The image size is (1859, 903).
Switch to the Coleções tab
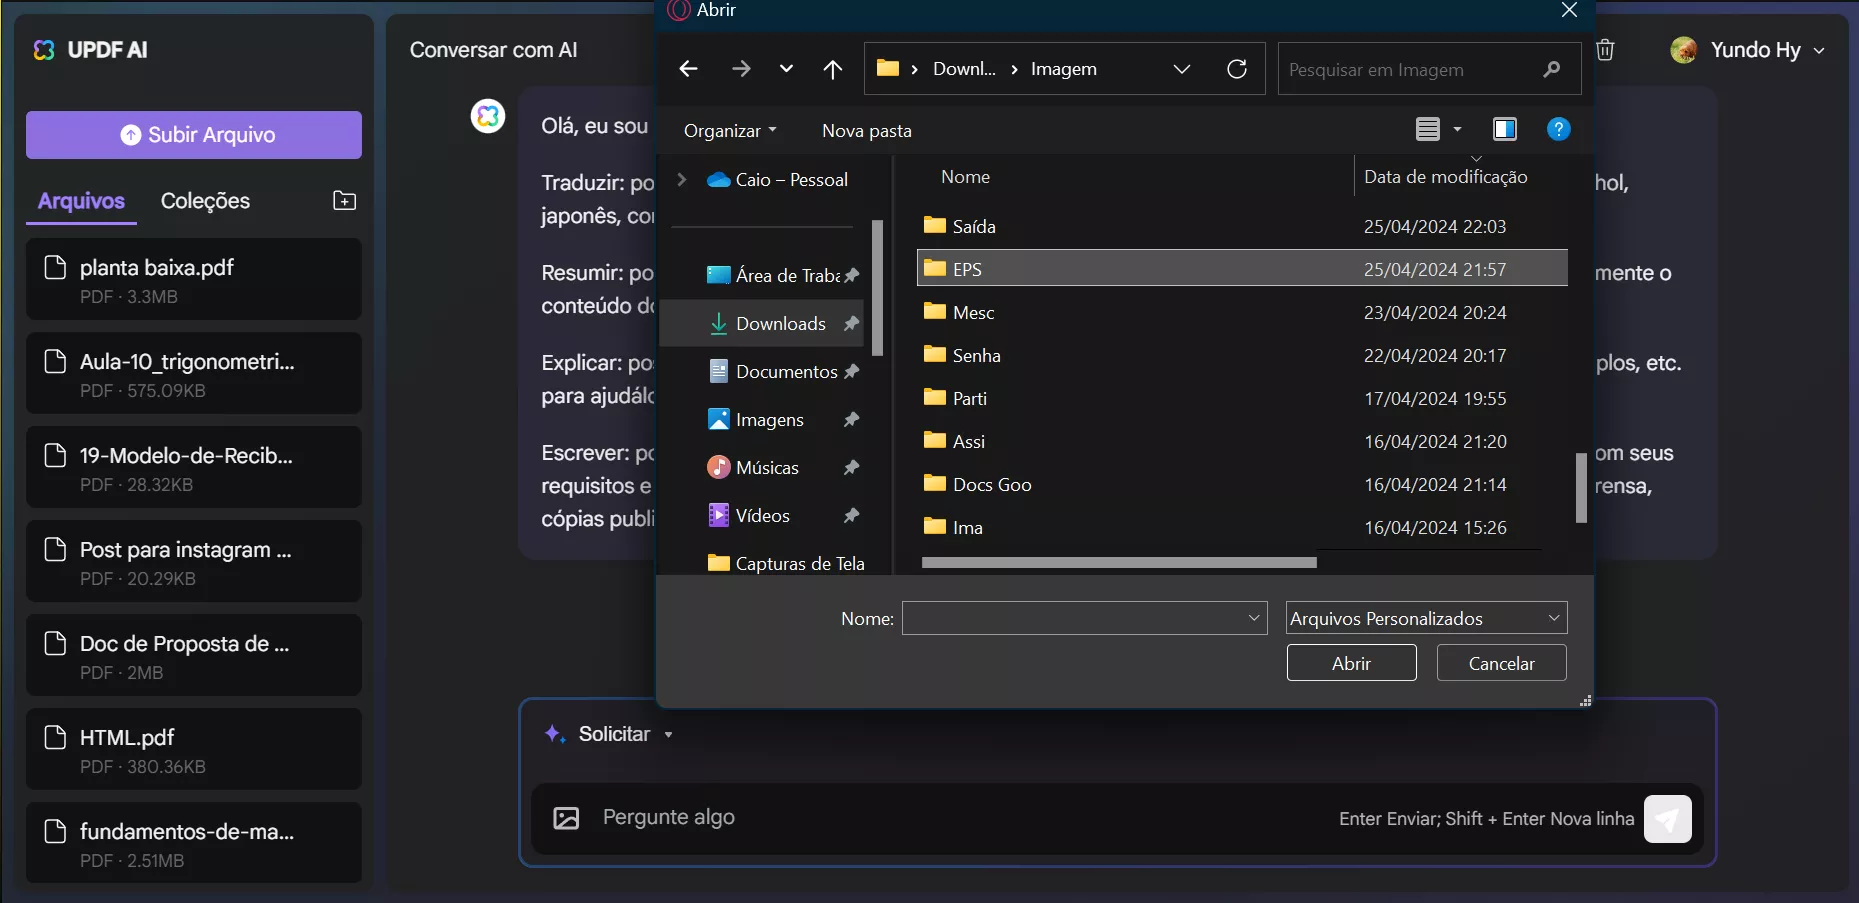[x=205, y=201]
